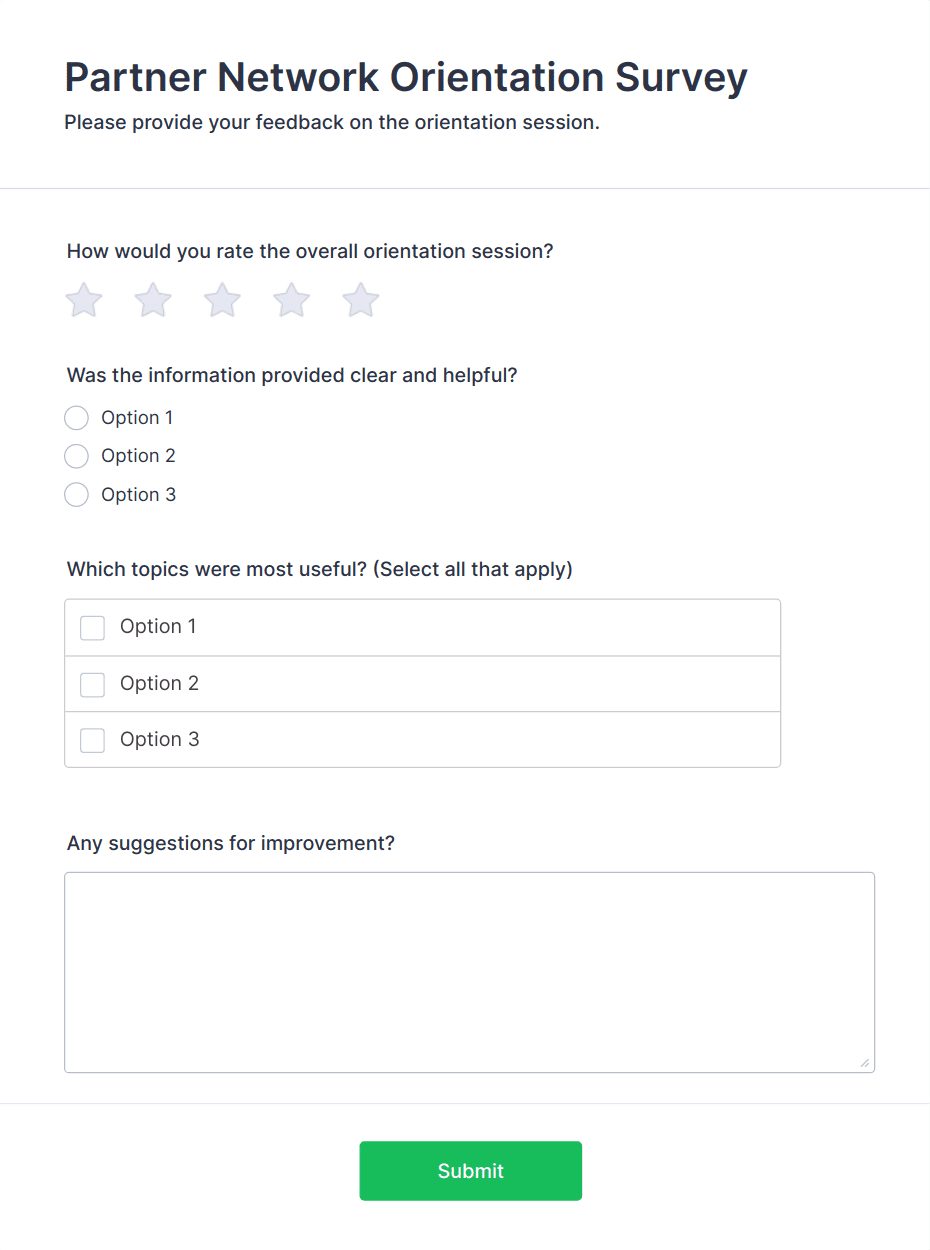
Task: Choose Option 2 radio button
Action: 77,456
